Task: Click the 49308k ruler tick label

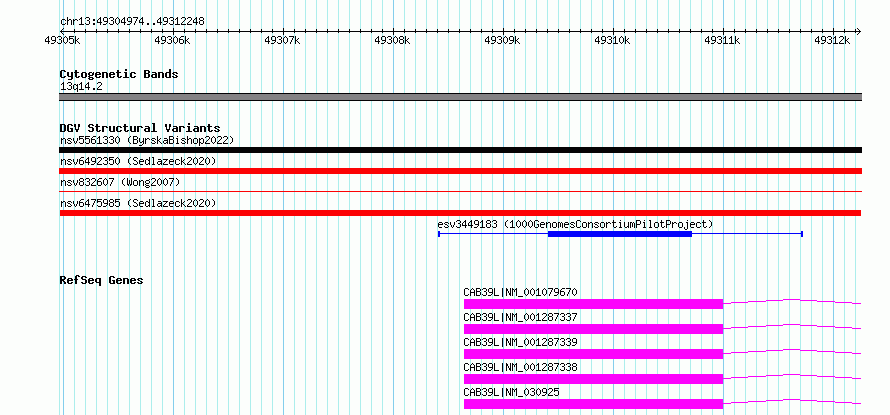Action: [393, 41]
